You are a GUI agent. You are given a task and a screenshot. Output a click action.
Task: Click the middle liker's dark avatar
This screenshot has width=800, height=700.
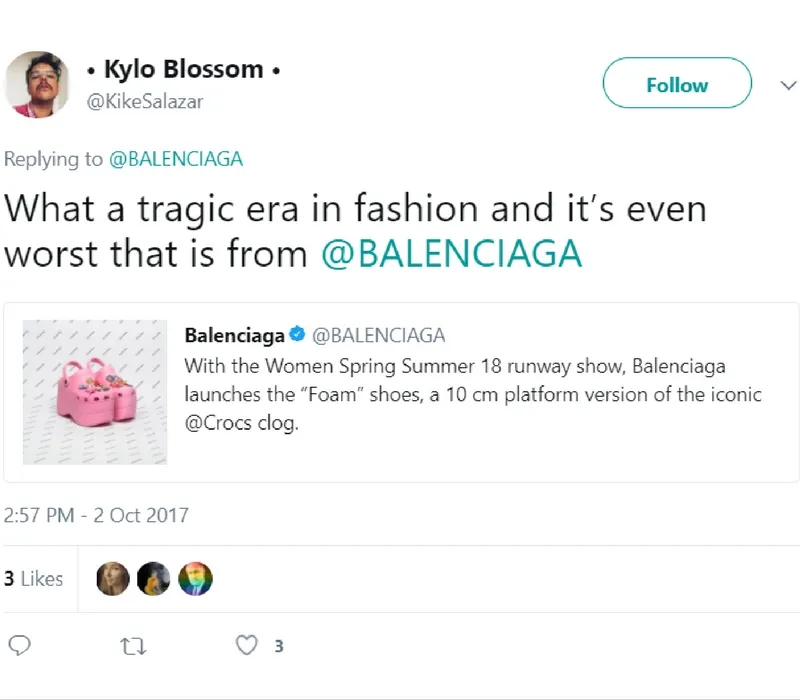(154, 578)
